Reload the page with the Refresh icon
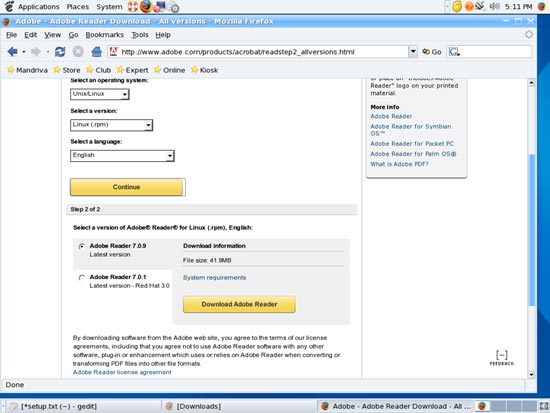Screen dimensions: 550x413 coord(60,52)
